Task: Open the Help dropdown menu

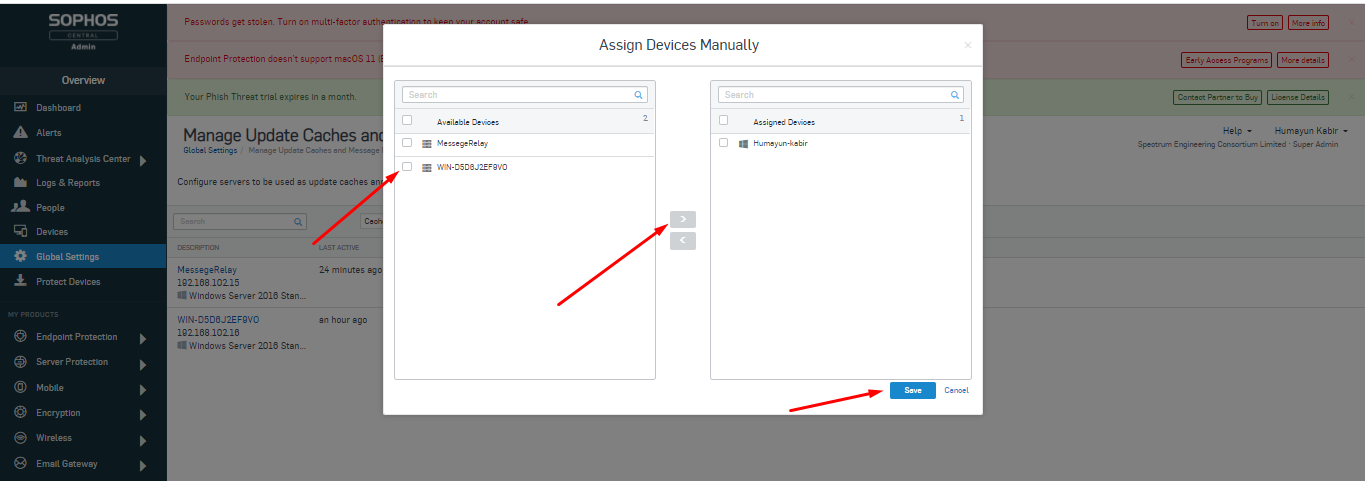Action: pos(1237,131)
